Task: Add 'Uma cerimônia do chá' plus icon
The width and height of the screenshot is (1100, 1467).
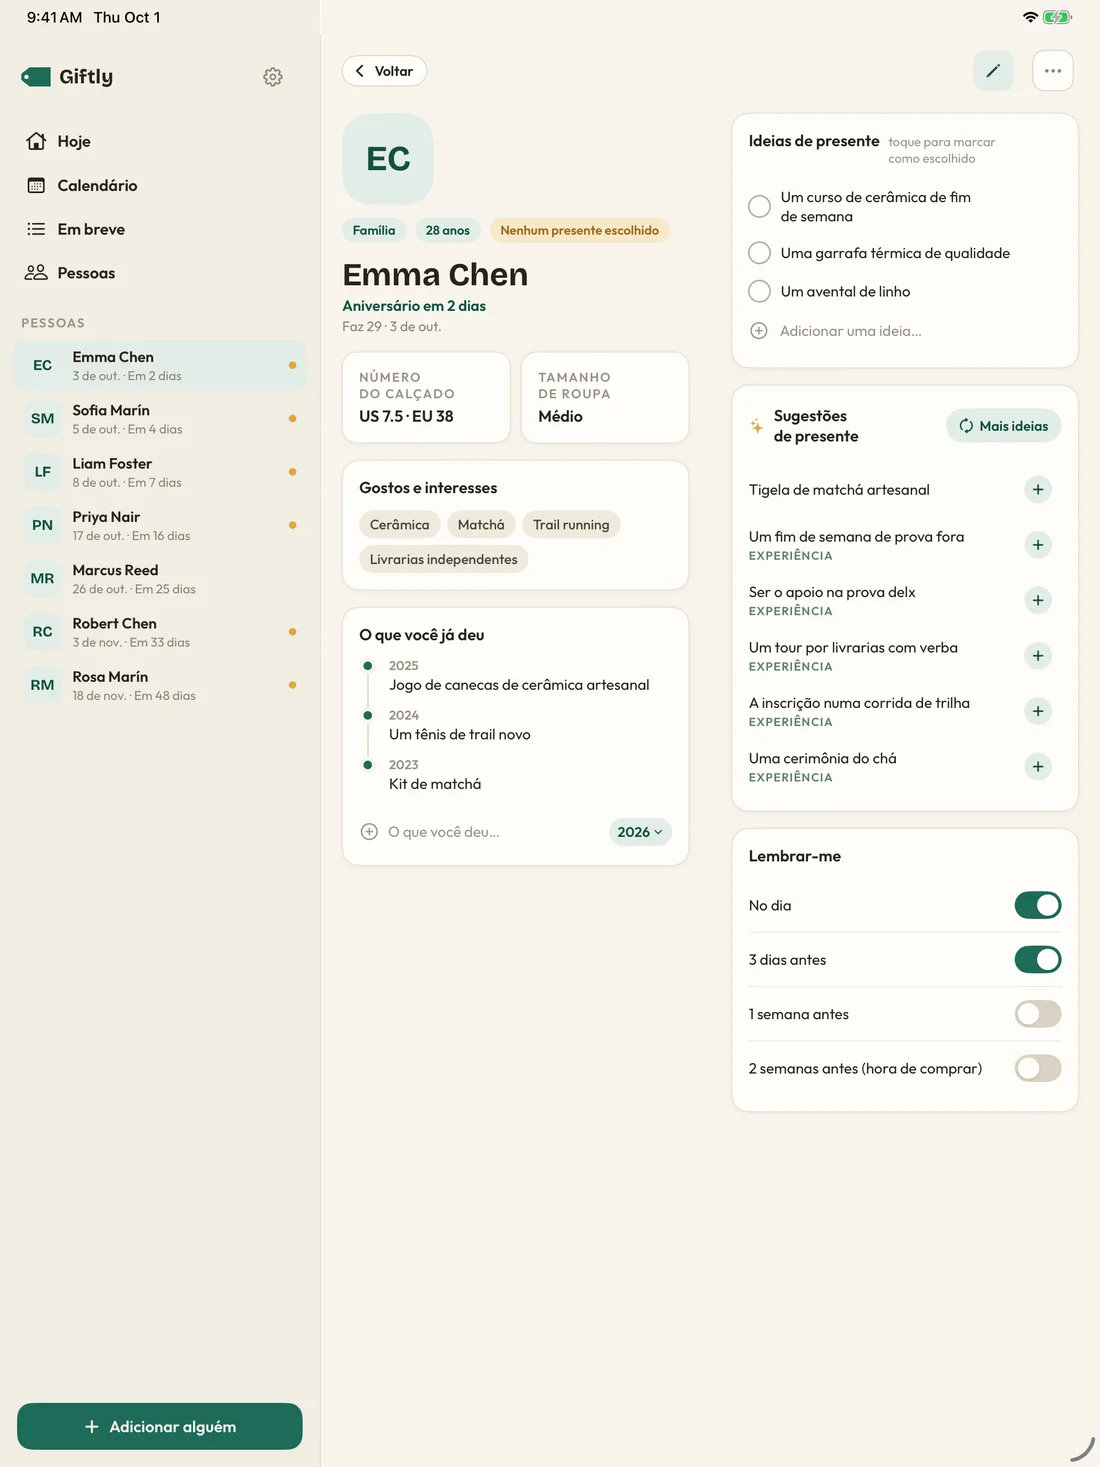Action: (x=1038, y=767)
